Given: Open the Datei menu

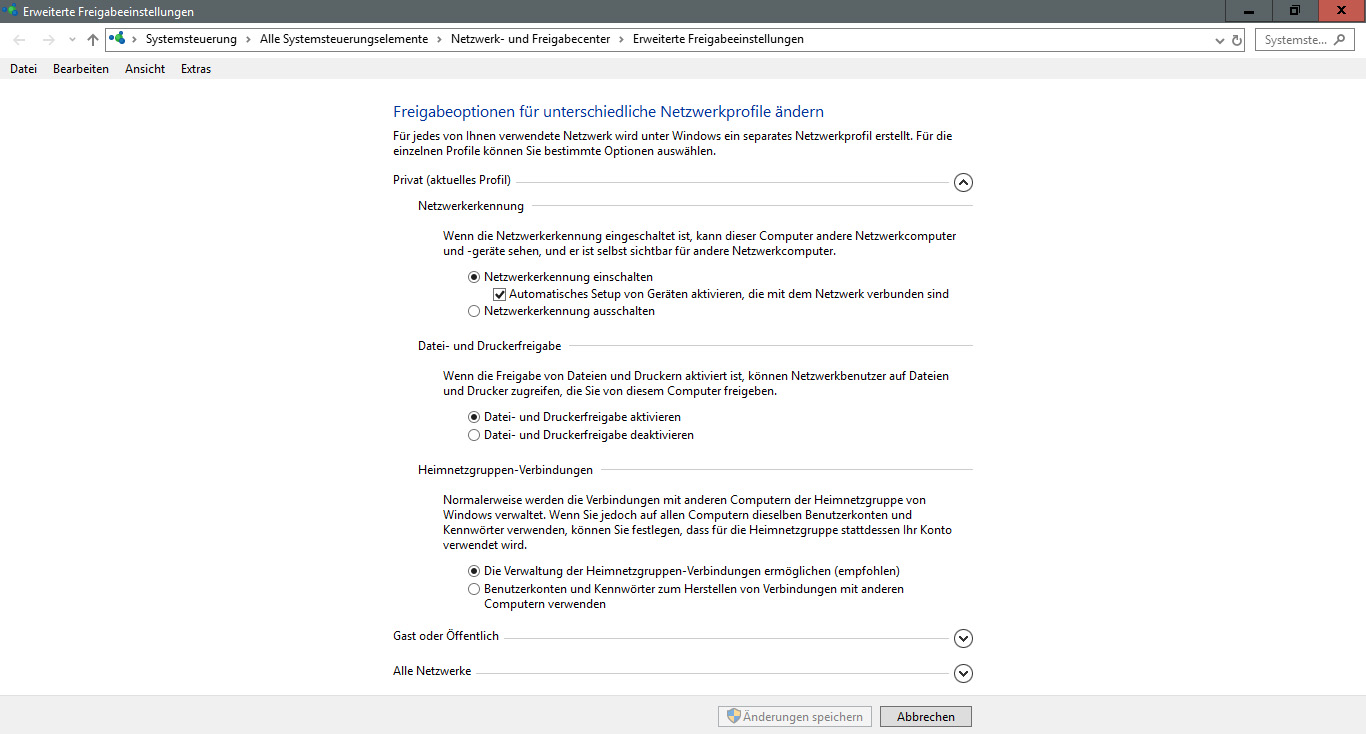Looking at the screenshot, I should tap(23, 69).
